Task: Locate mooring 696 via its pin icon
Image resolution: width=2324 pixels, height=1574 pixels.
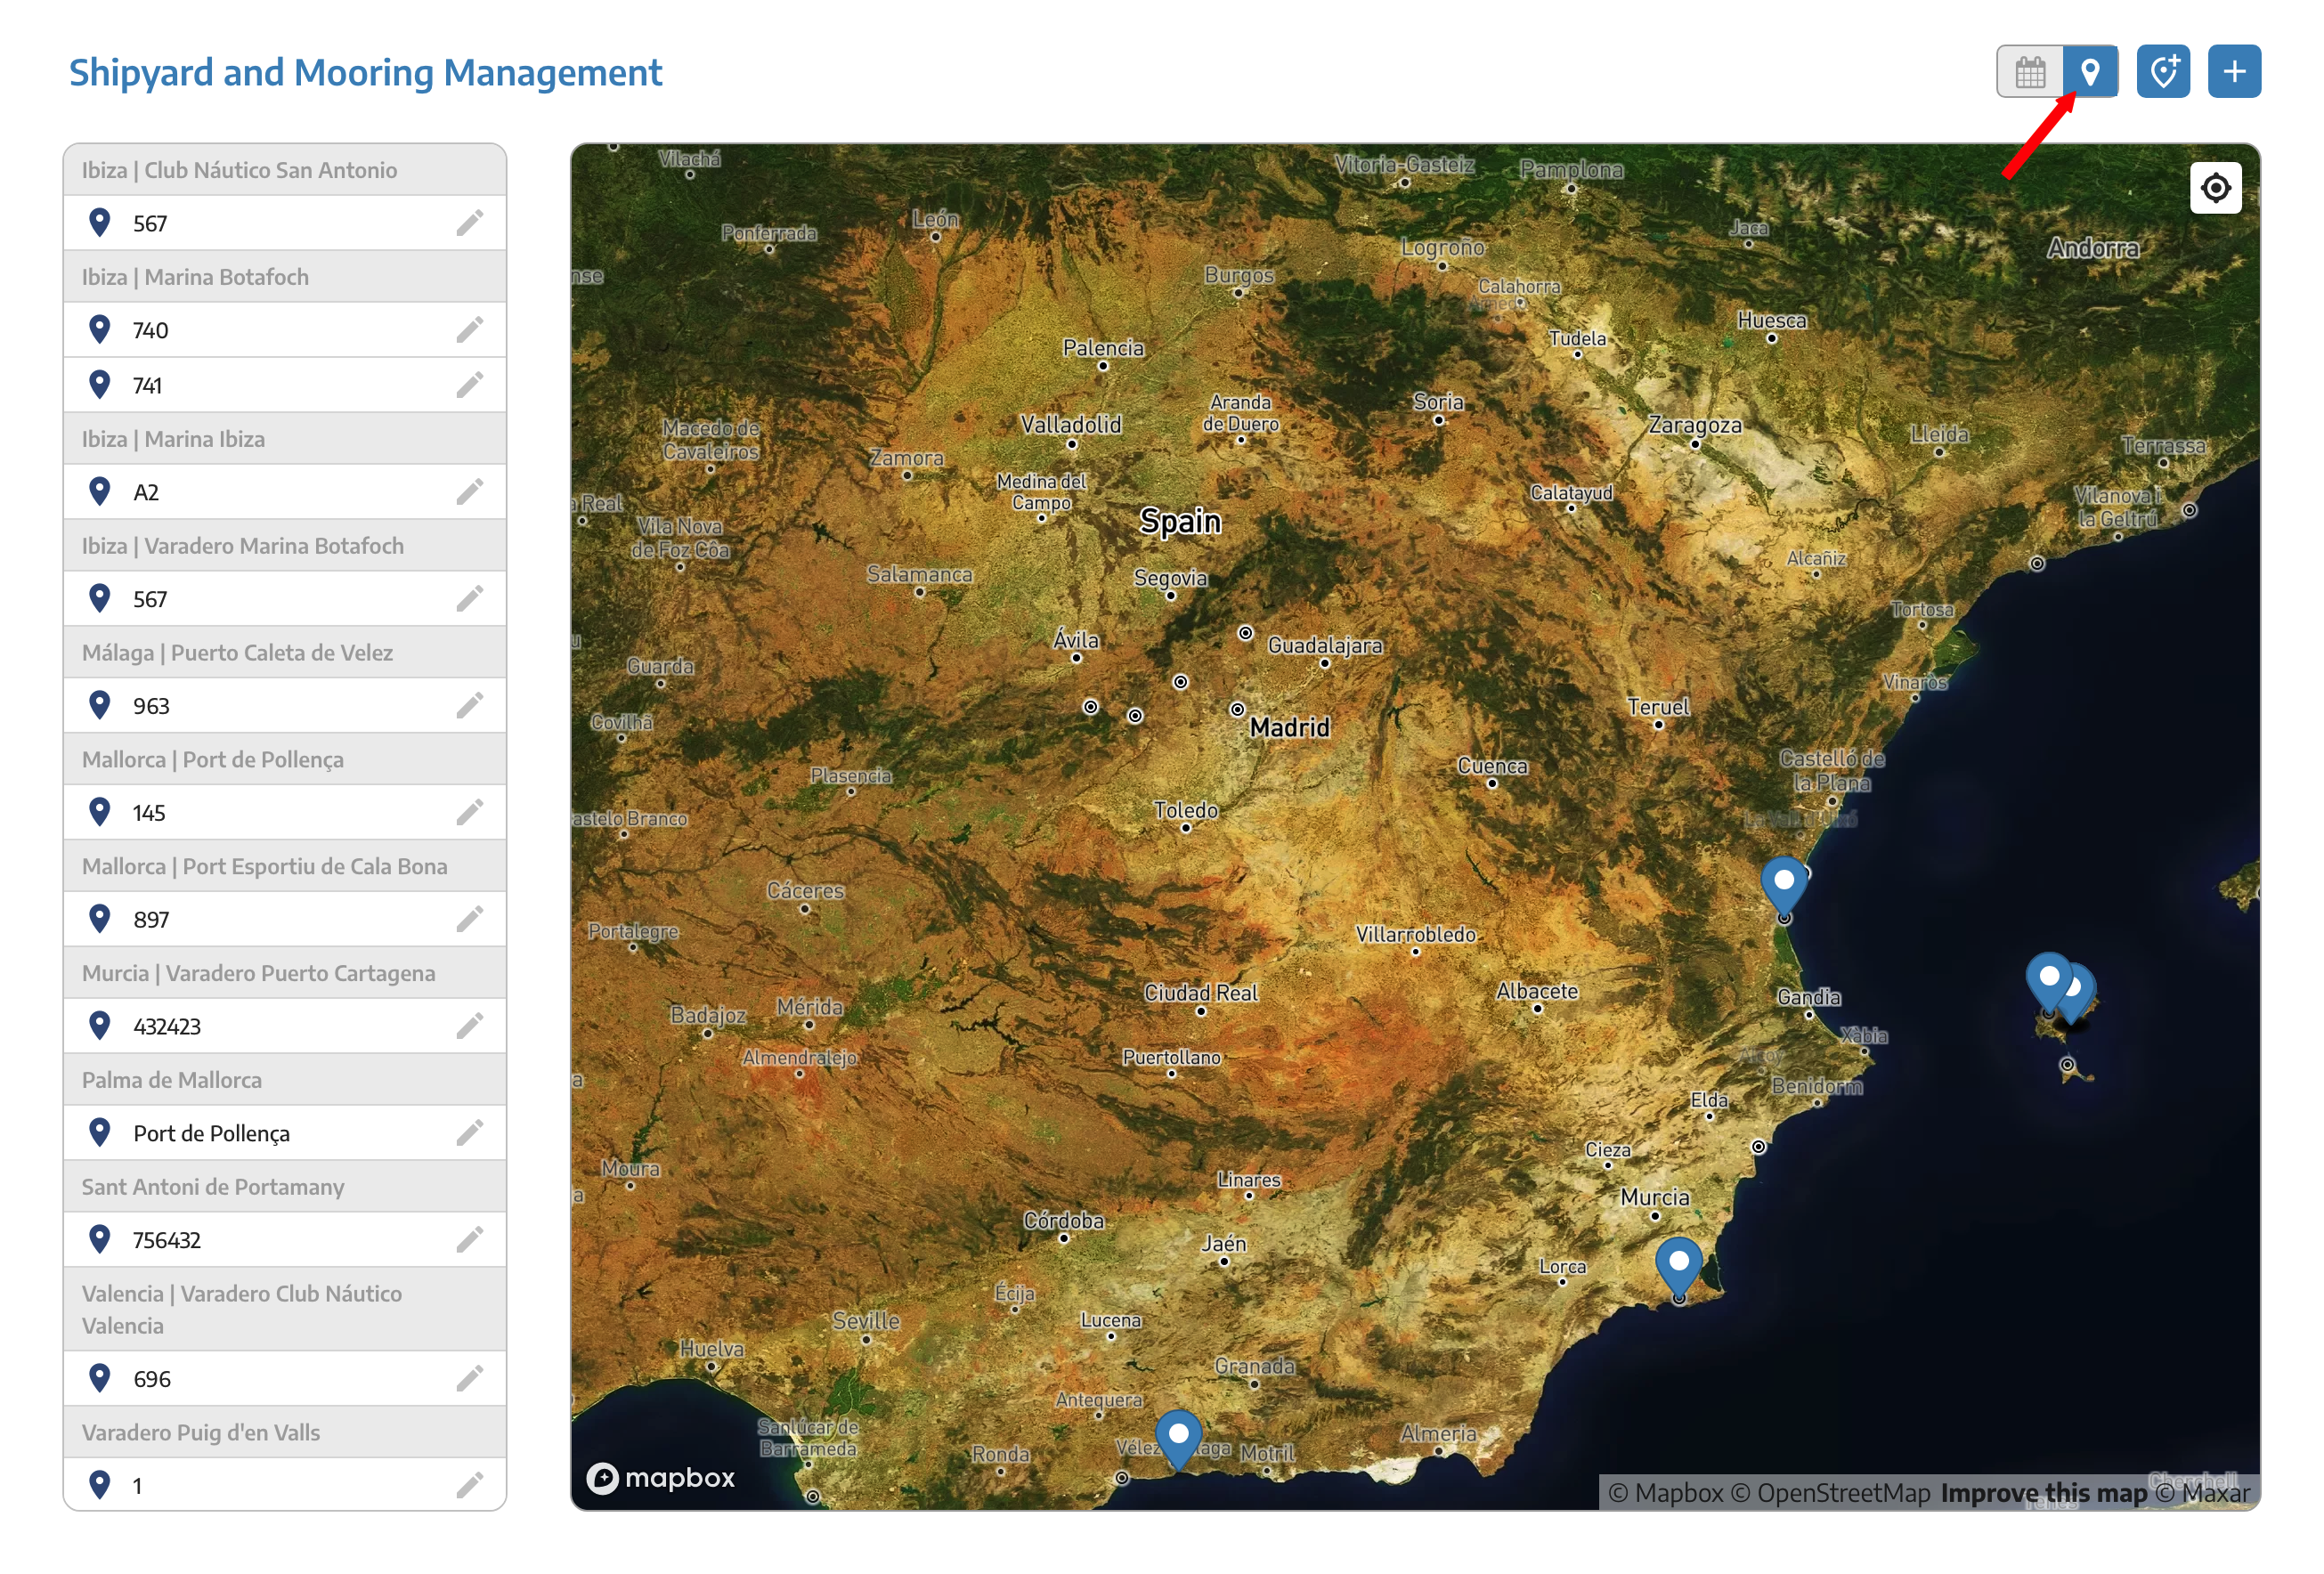Action: tap(99, 1378)
